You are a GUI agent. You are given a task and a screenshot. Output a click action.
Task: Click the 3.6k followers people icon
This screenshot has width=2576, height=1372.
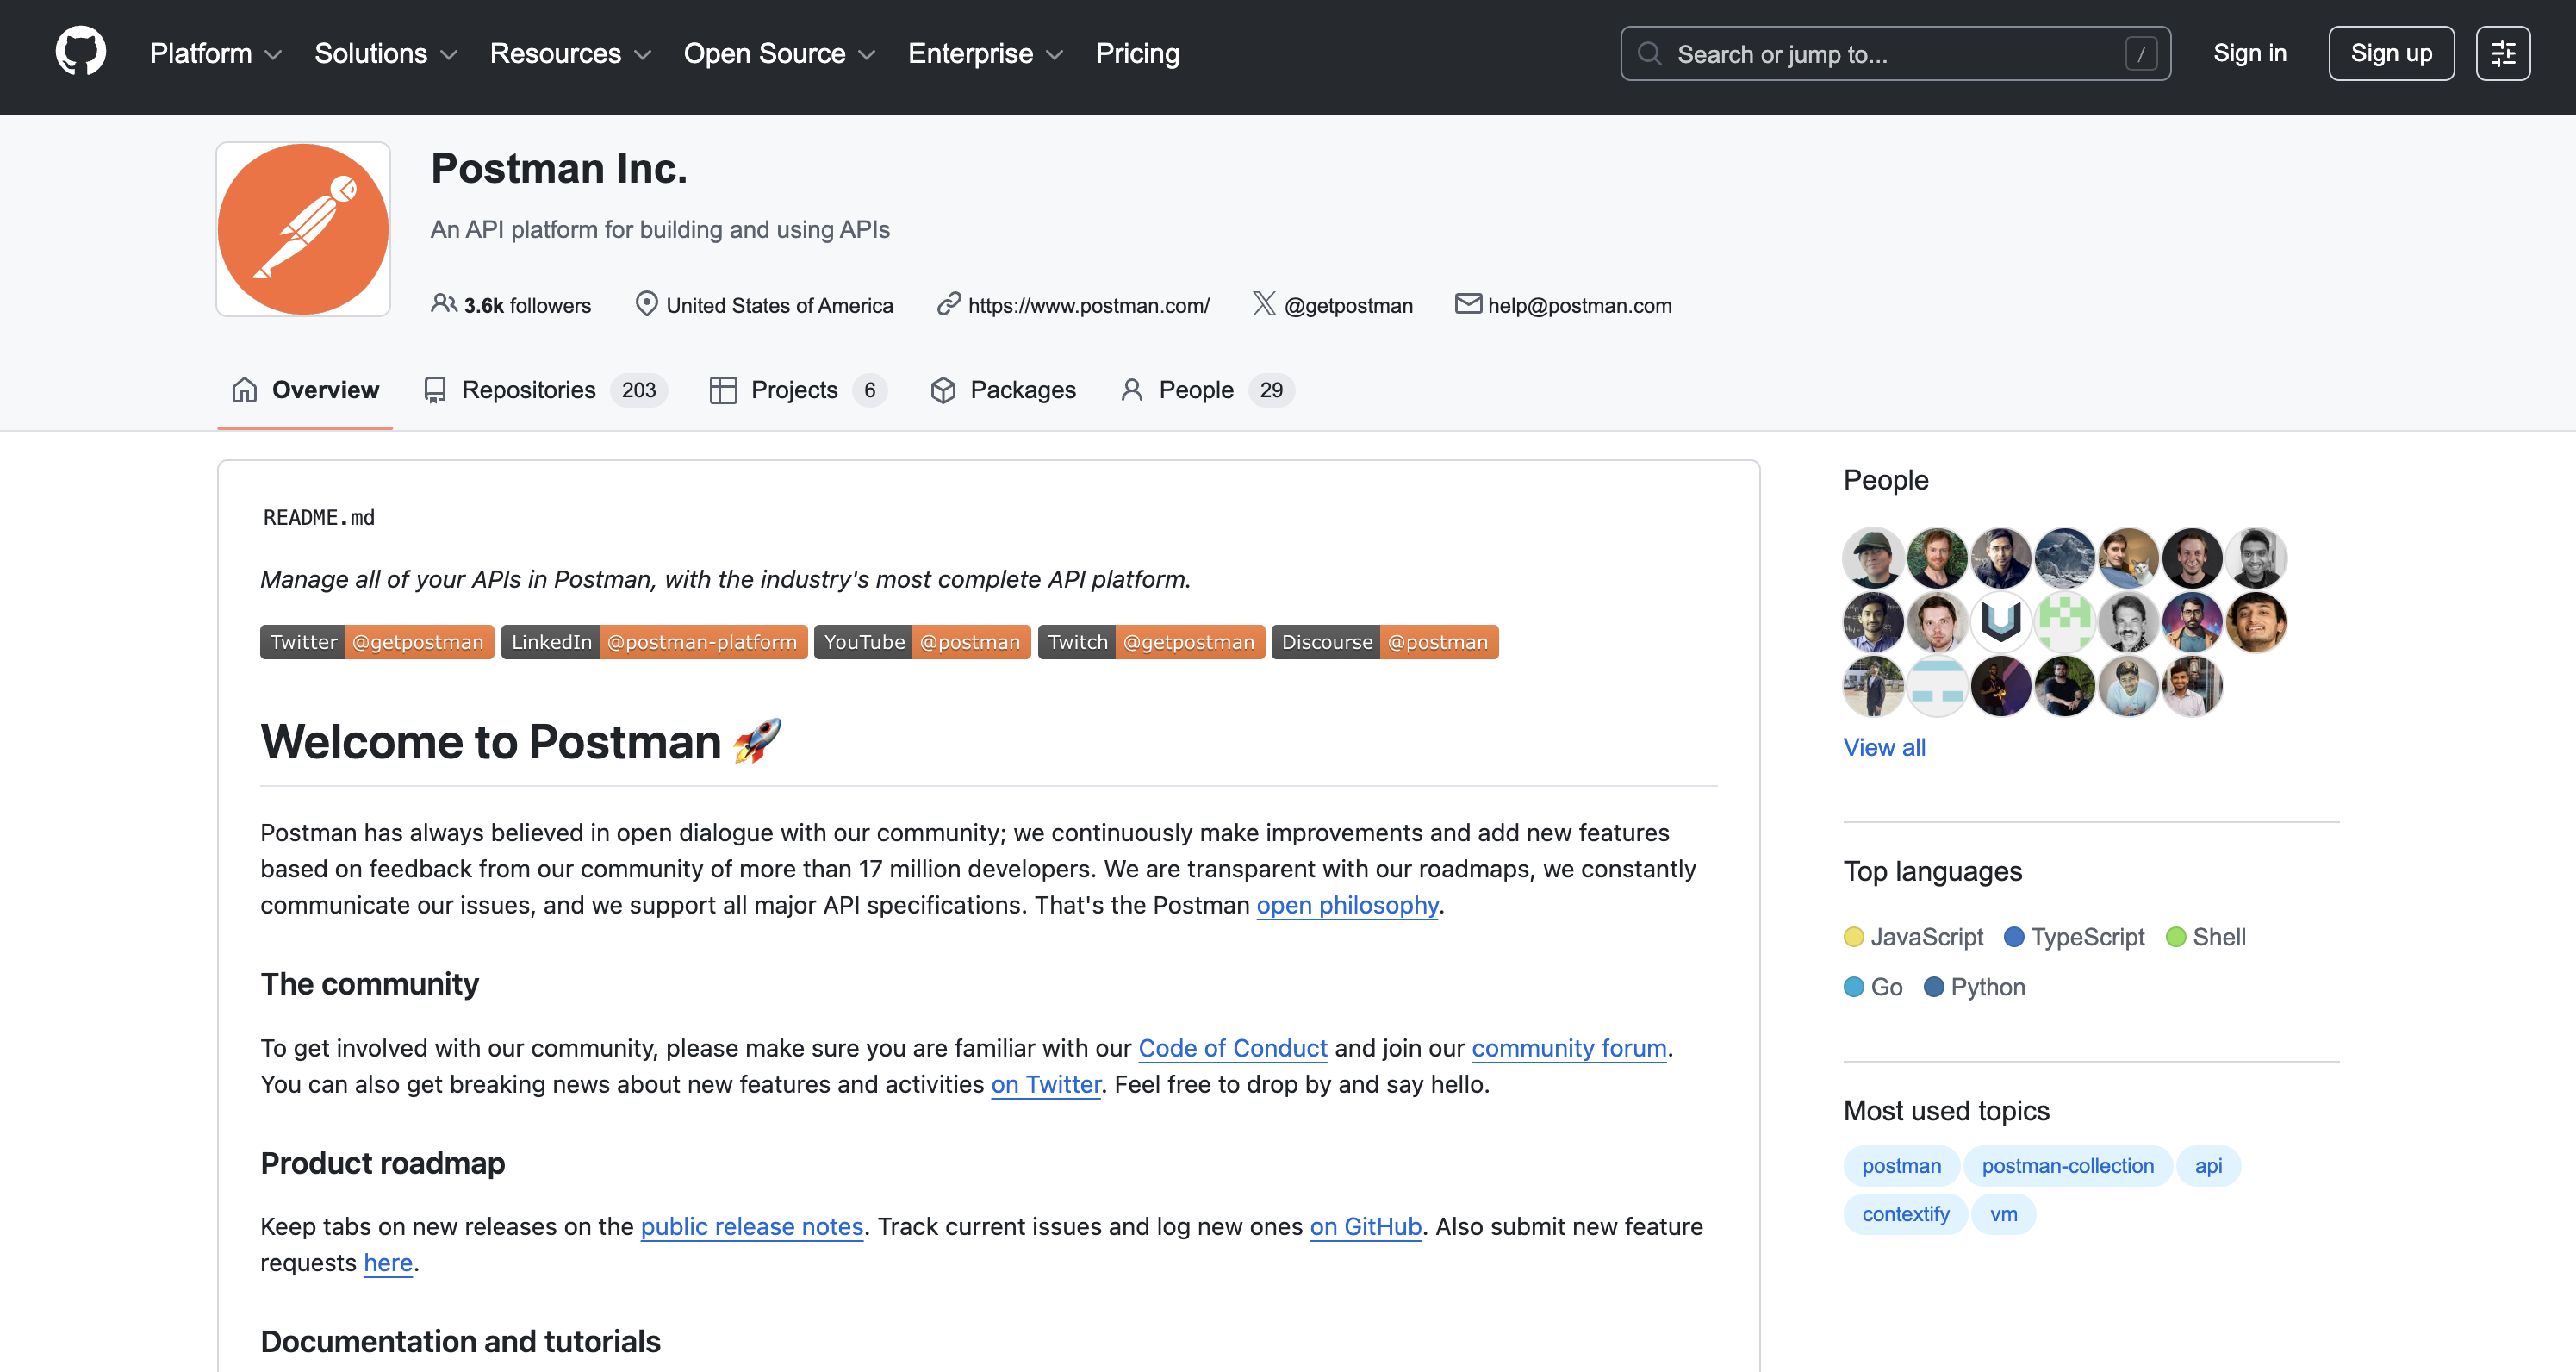click(444, 305)
